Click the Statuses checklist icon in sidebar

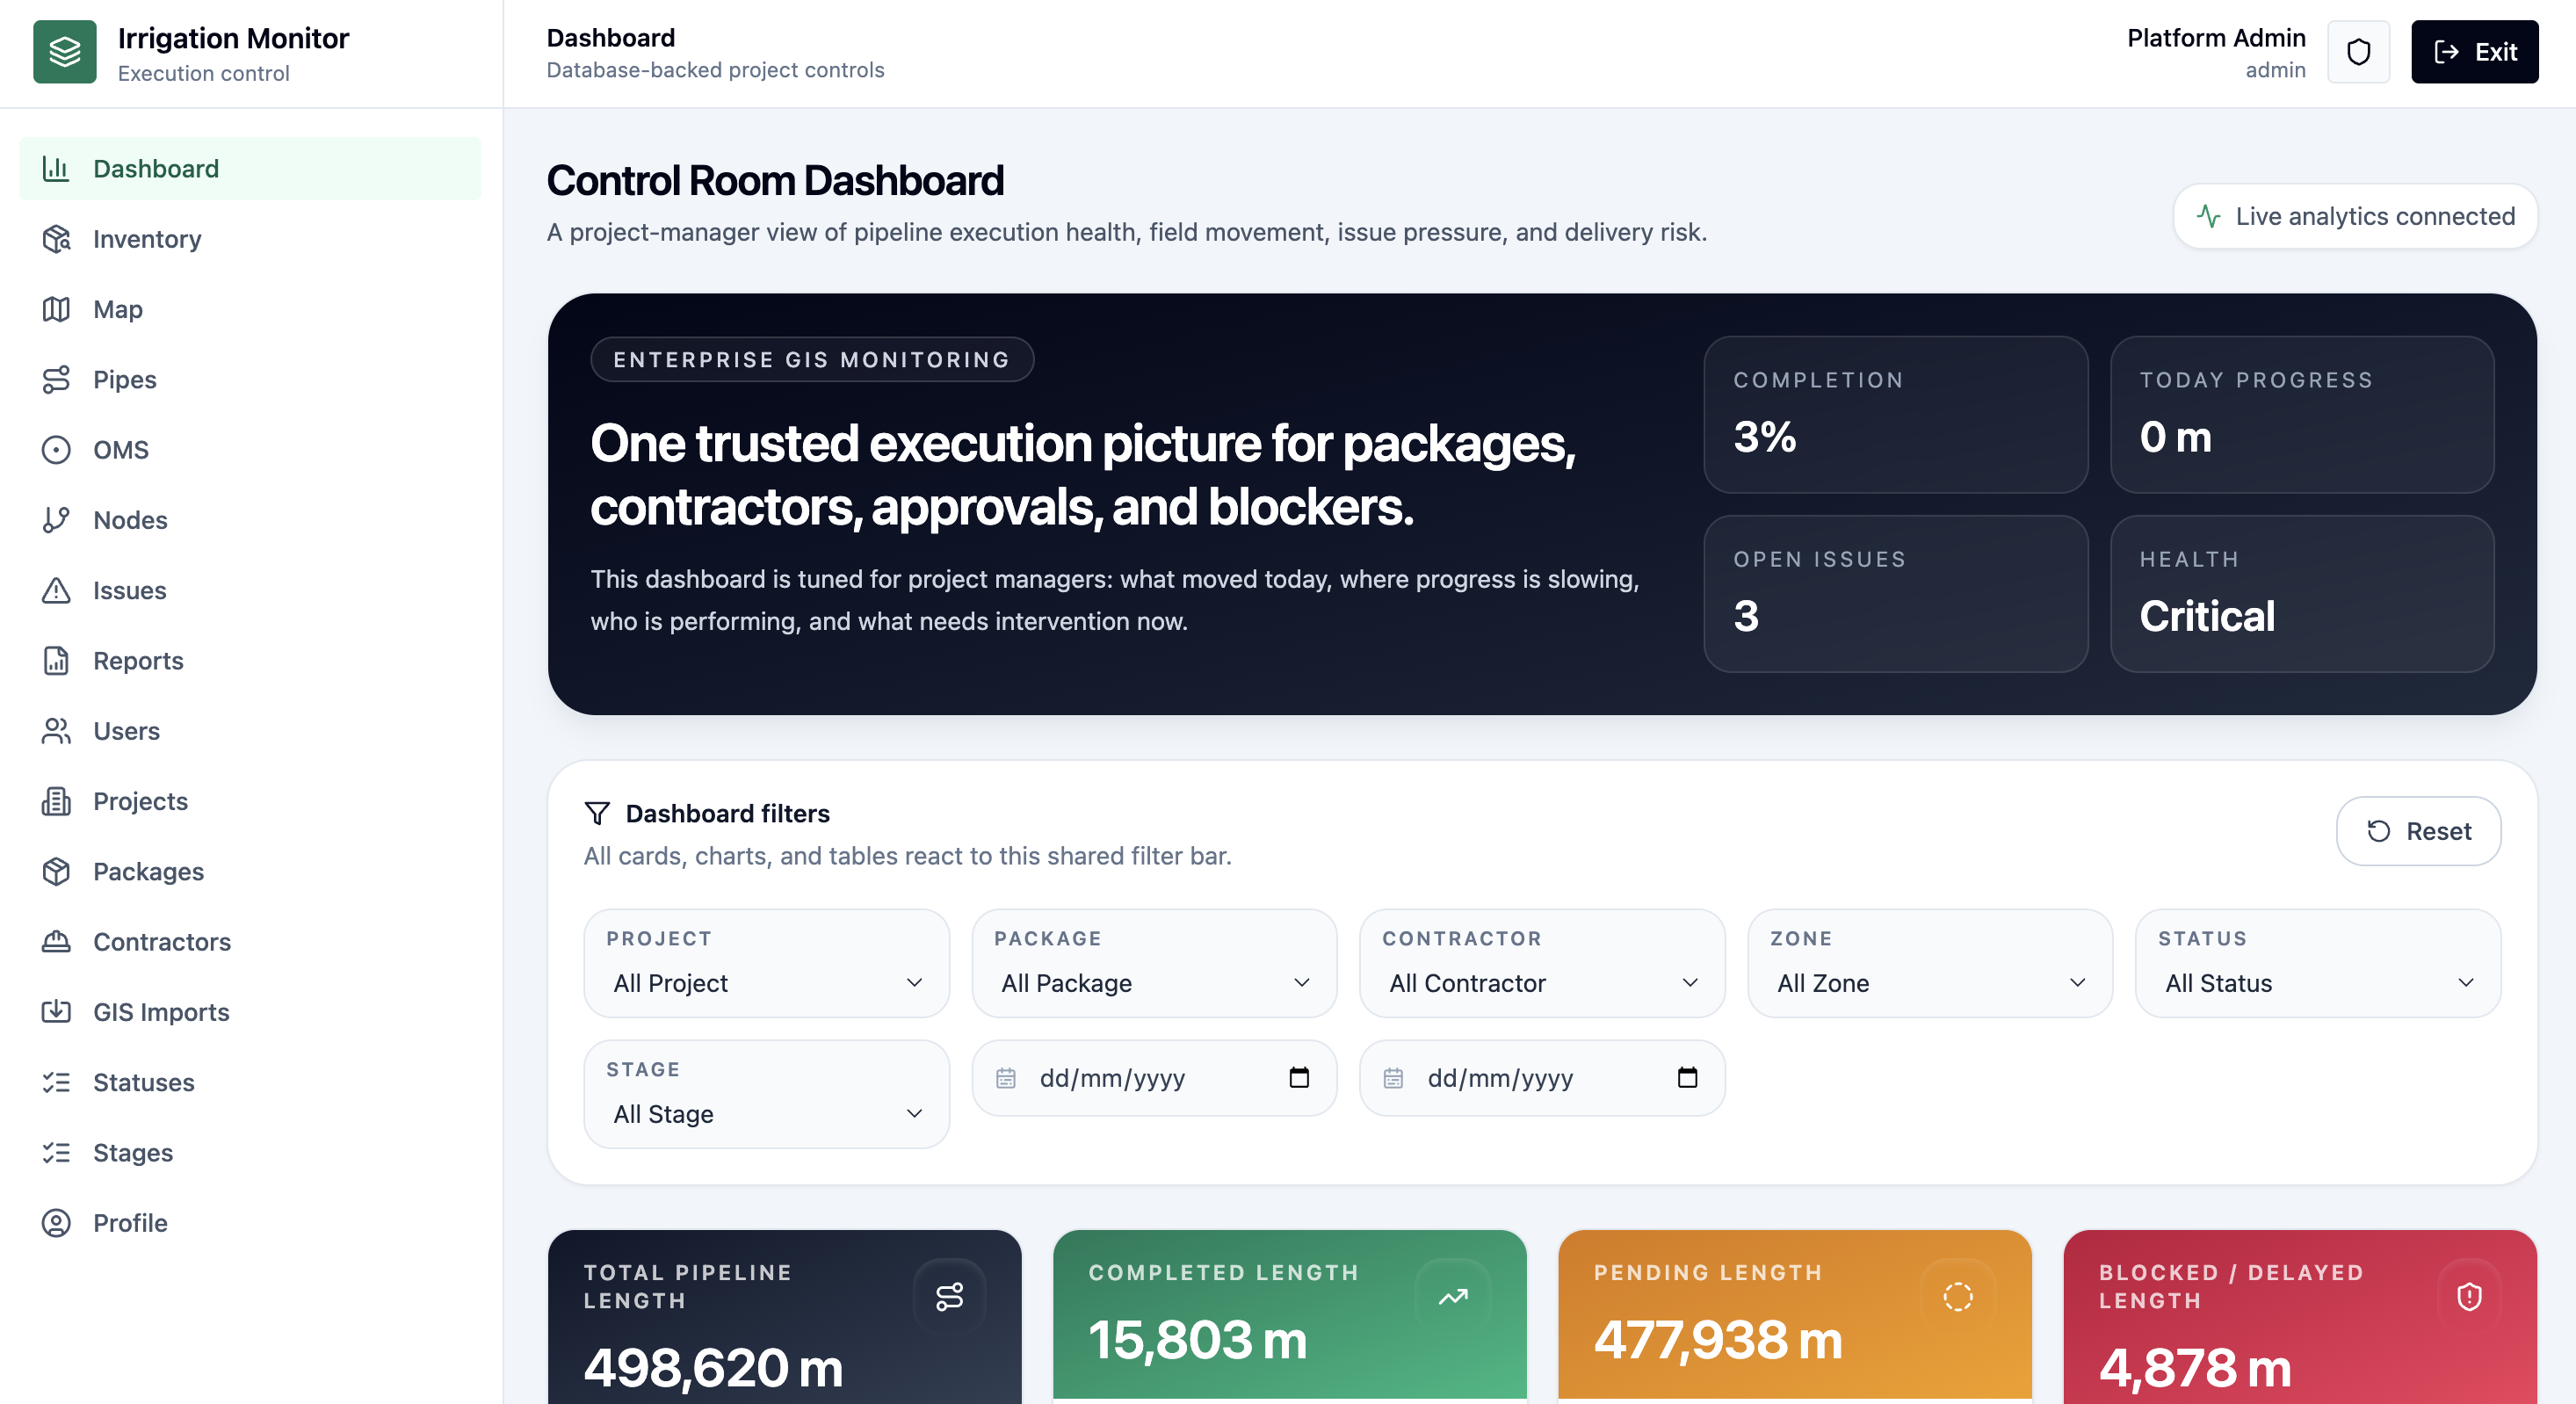56,1082
